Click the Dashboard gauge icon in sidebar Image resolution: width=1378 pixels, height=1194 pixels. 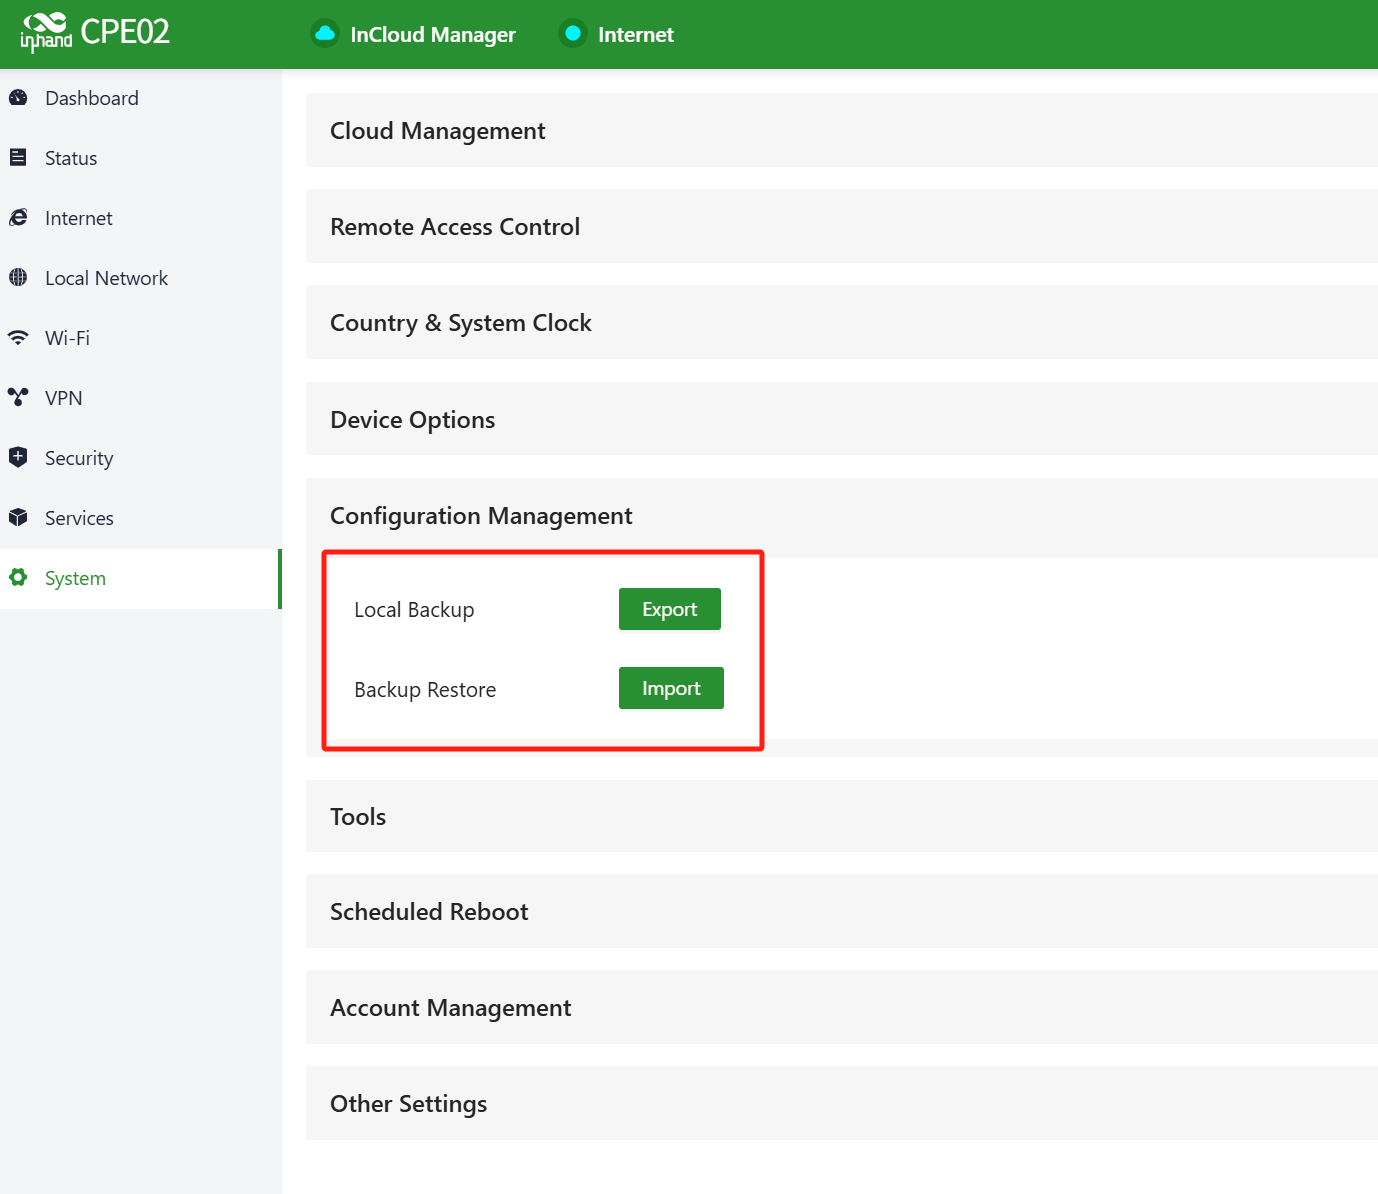(18, 98)
